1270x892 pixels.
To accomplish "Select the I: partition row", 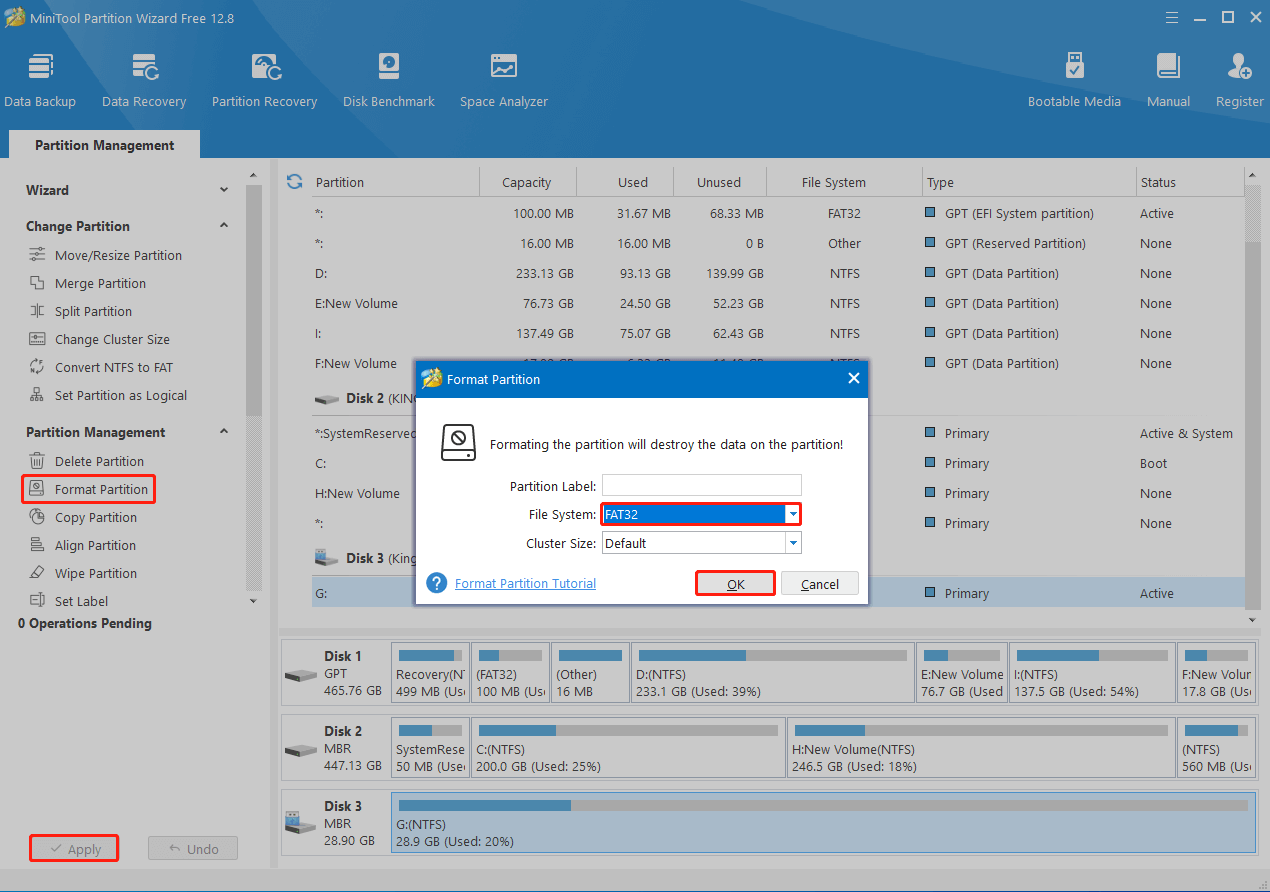I will [778, 333].
